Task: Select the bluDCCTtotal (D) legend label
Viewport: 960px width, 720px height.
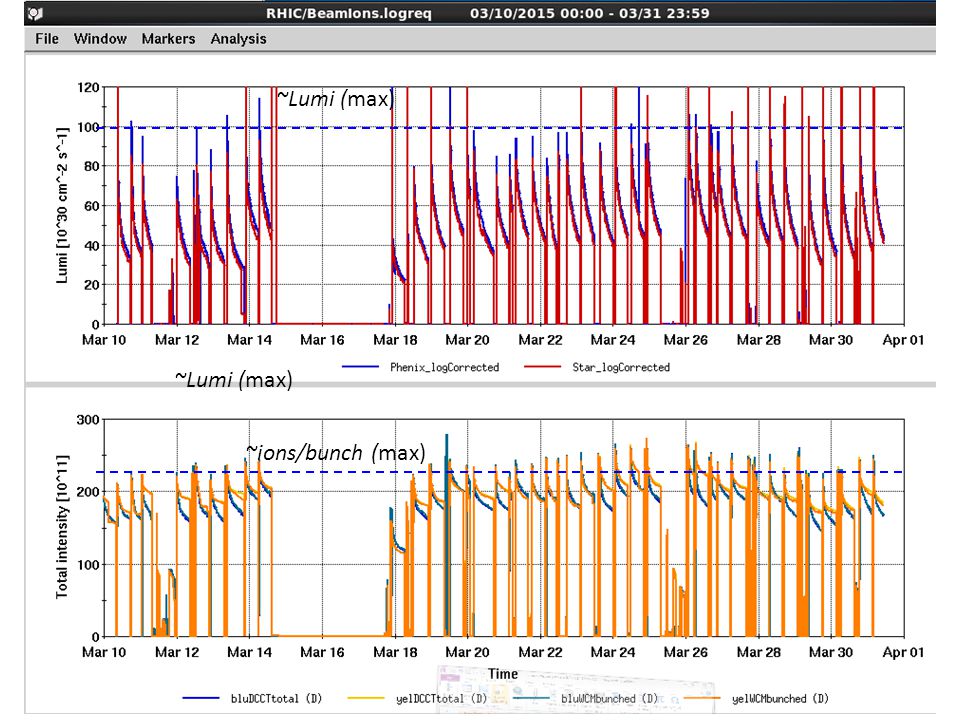Action: coord(276,699)
